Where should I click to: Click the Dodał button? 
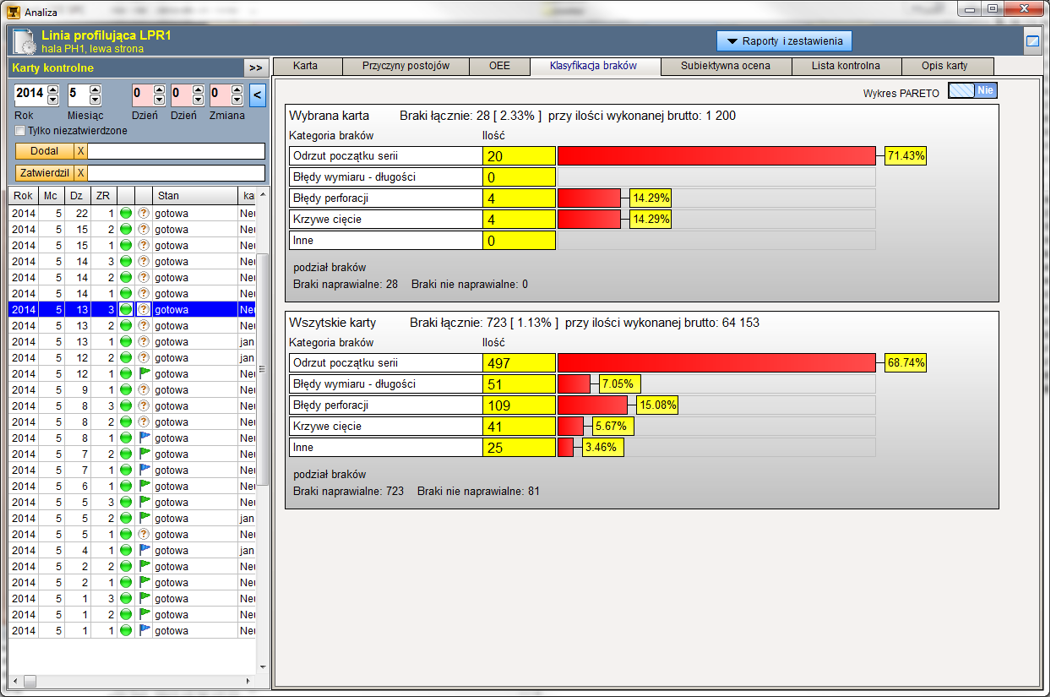pyautogui.click(x=44, y=151)
